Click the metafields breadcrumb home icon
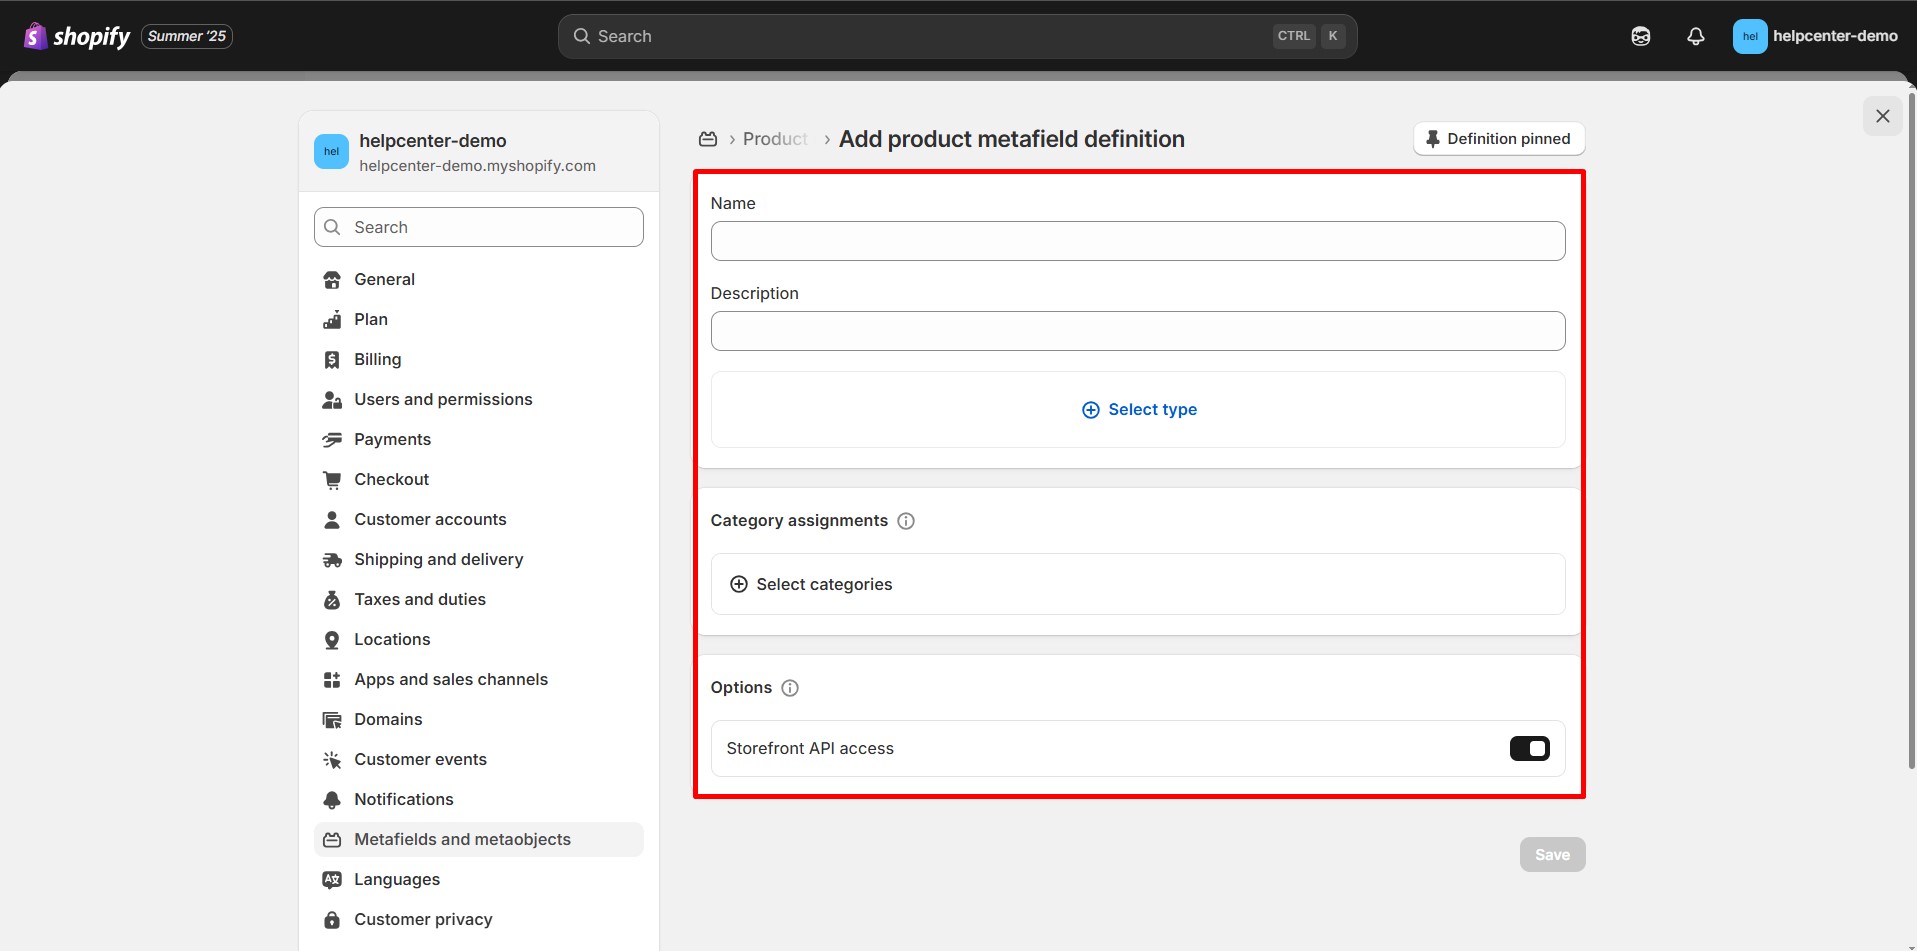This screenshot has width=1917, height=951. click(x=708, y=139)
